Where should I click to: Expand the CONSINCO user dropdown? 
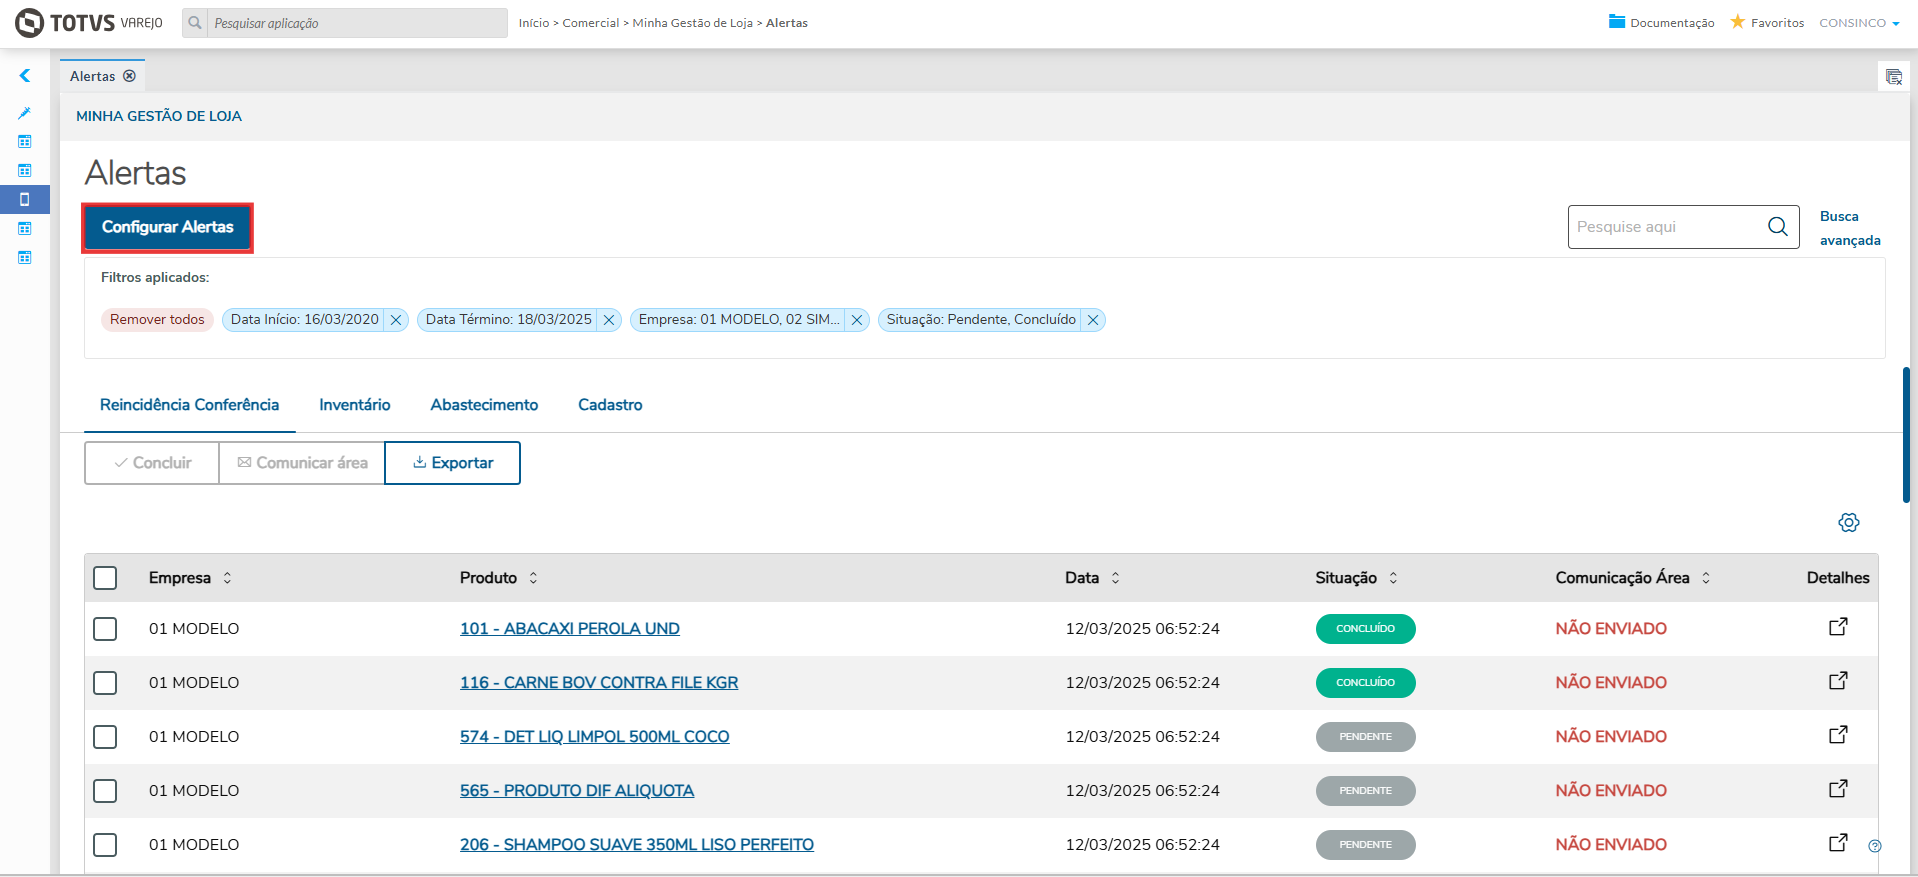[x=1859, y=23]
